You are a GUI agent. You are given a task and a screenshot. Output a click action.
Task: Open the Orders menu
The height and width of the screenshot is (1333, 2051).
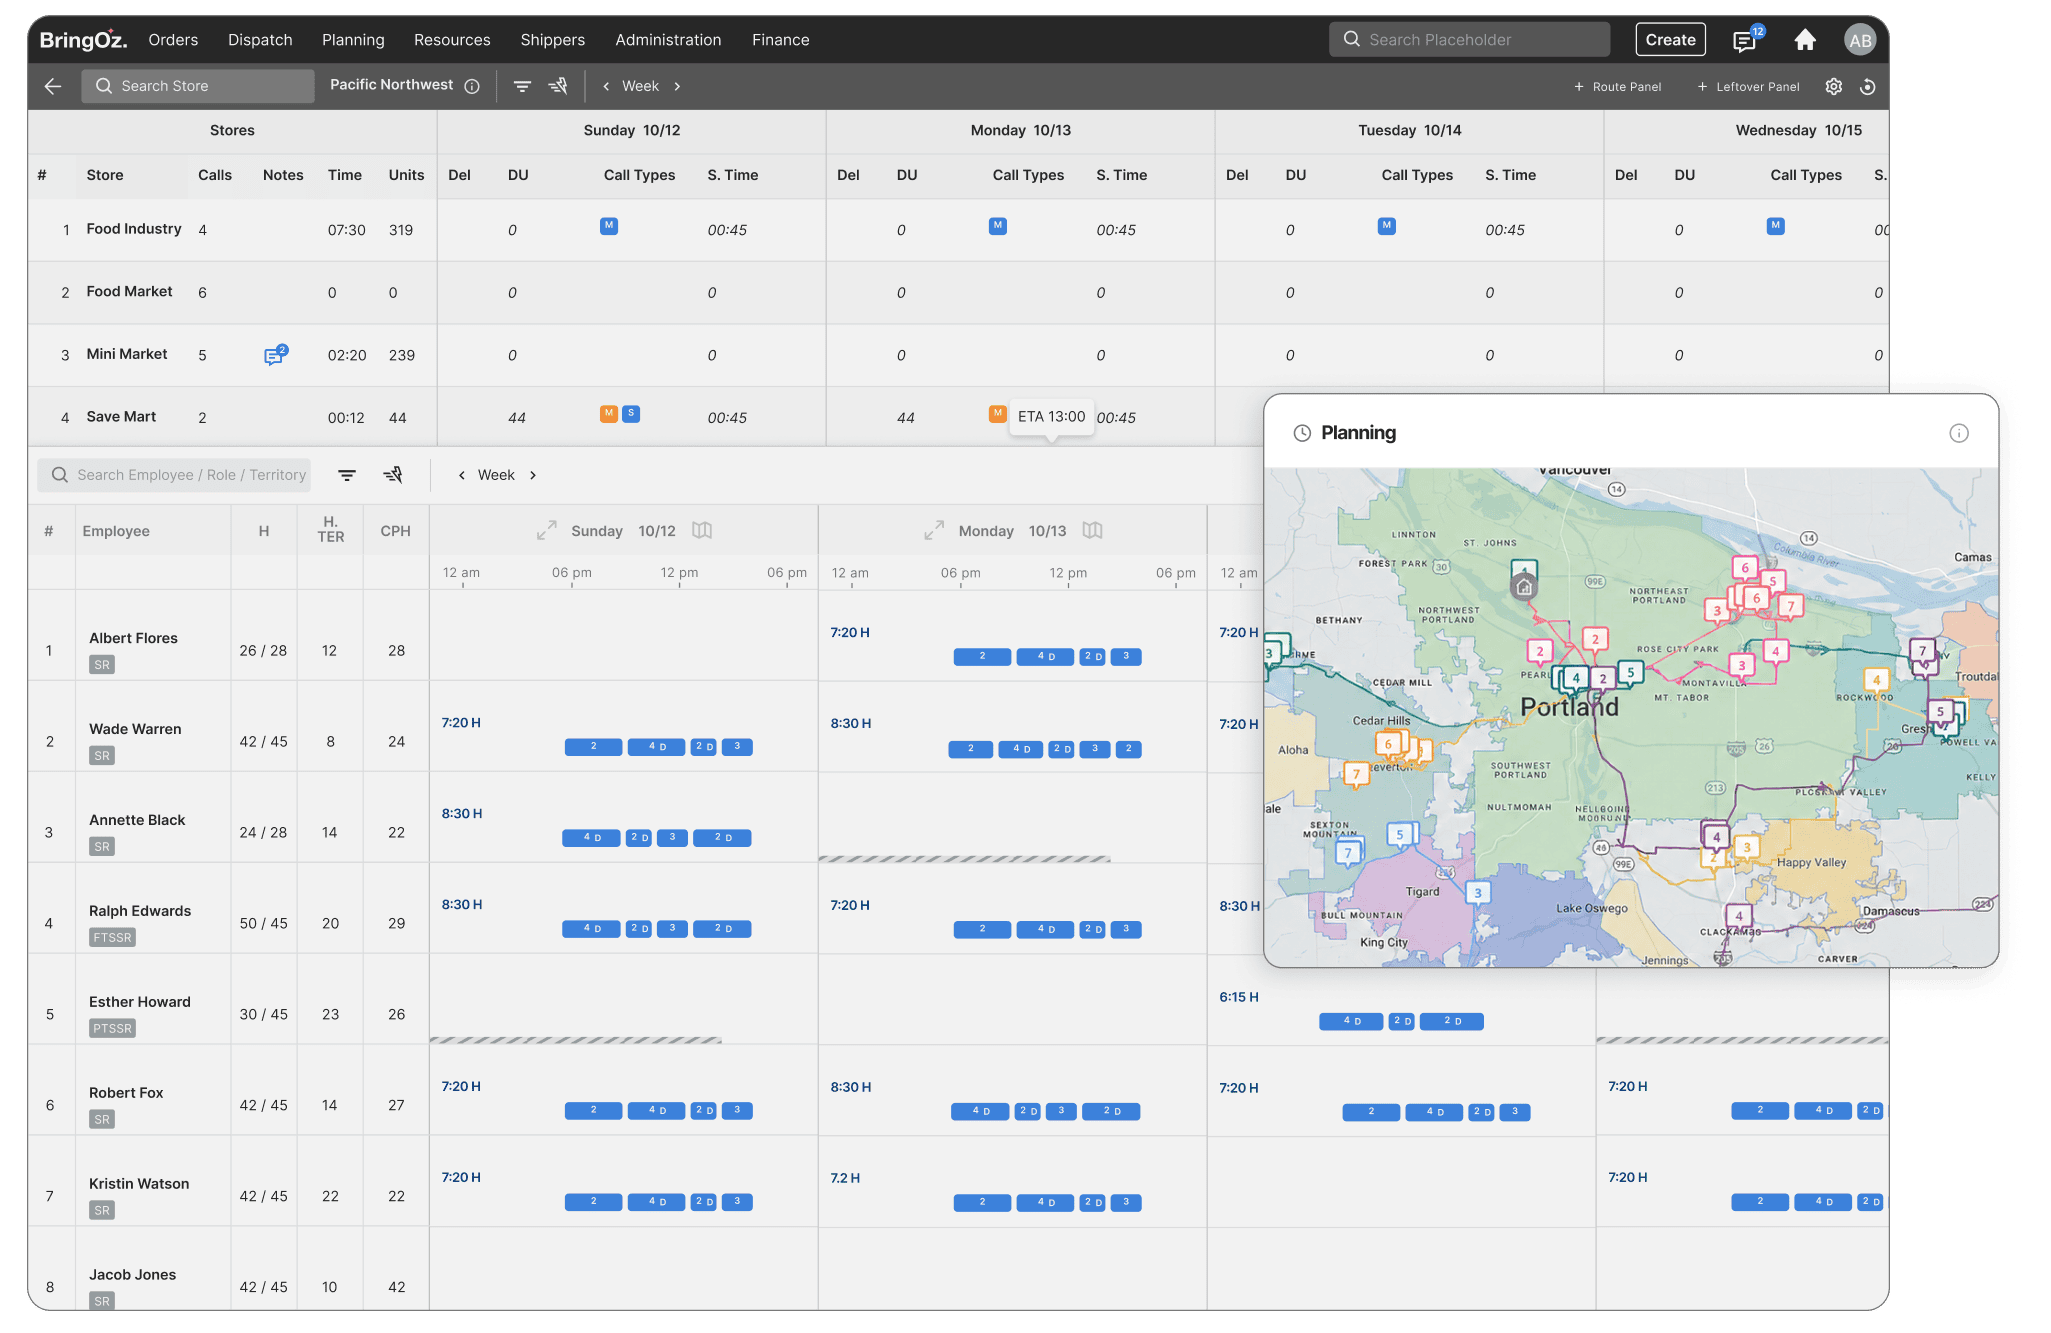(x=173, y=40)
